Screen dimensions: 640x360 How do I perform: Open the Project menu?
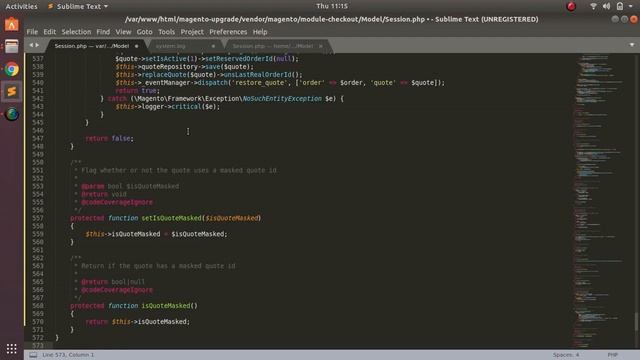[192, 32]
